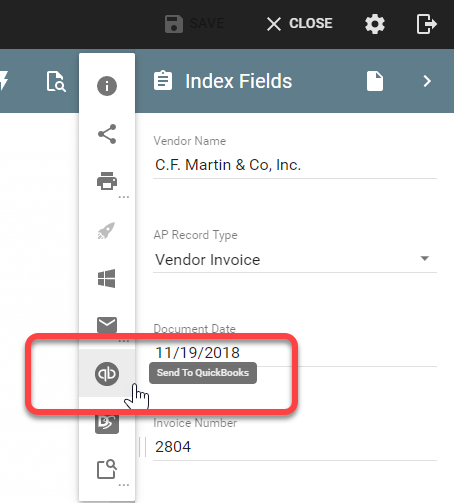
Task: Click the icon below QuickBooks button
Action: click(x=107, y=423)
